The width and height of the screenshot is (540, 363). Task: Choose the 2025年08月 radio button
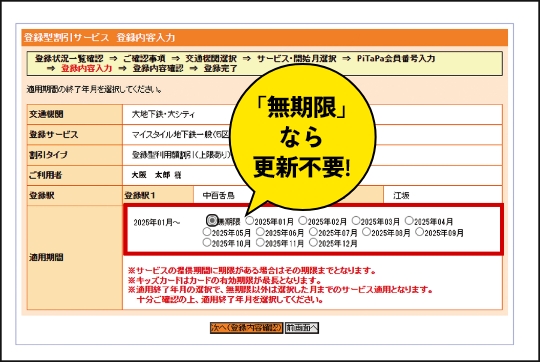coord(366,232)
